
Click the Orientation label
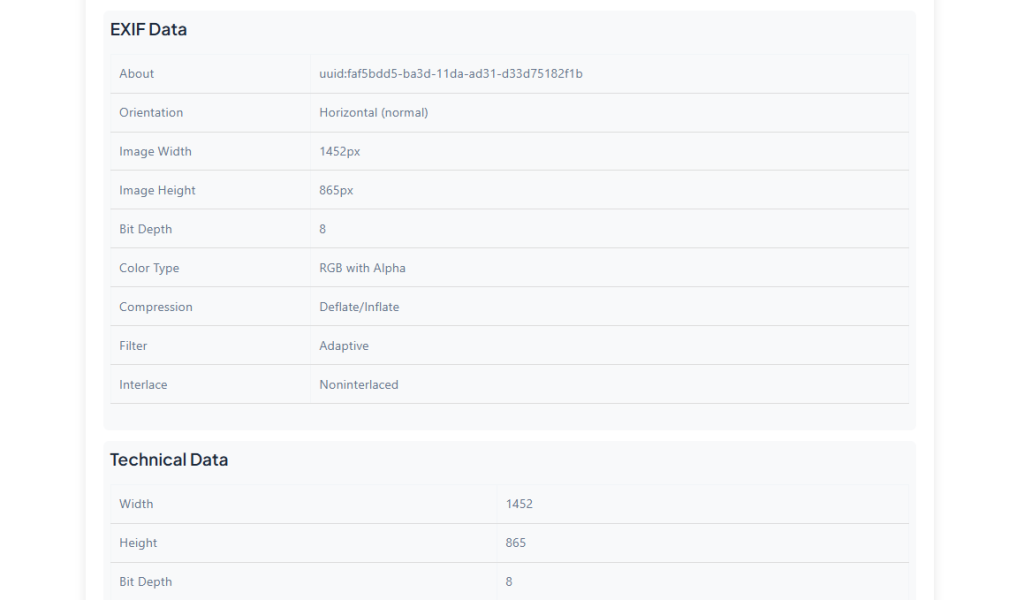(151, 112)
